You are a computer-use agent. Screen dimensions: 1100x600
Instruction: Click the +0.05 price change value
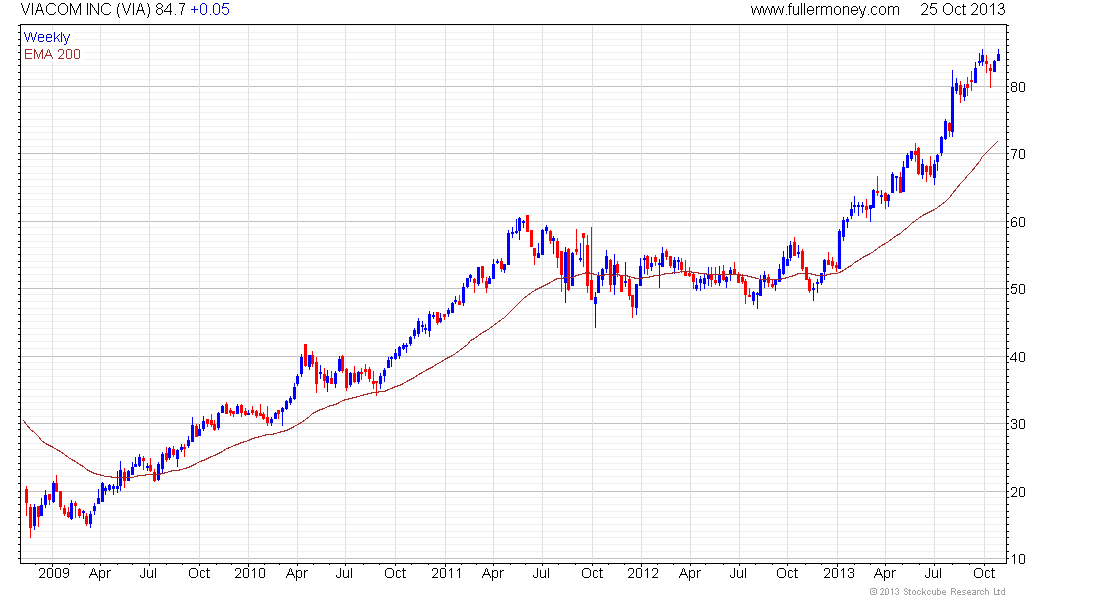(210, 10)
